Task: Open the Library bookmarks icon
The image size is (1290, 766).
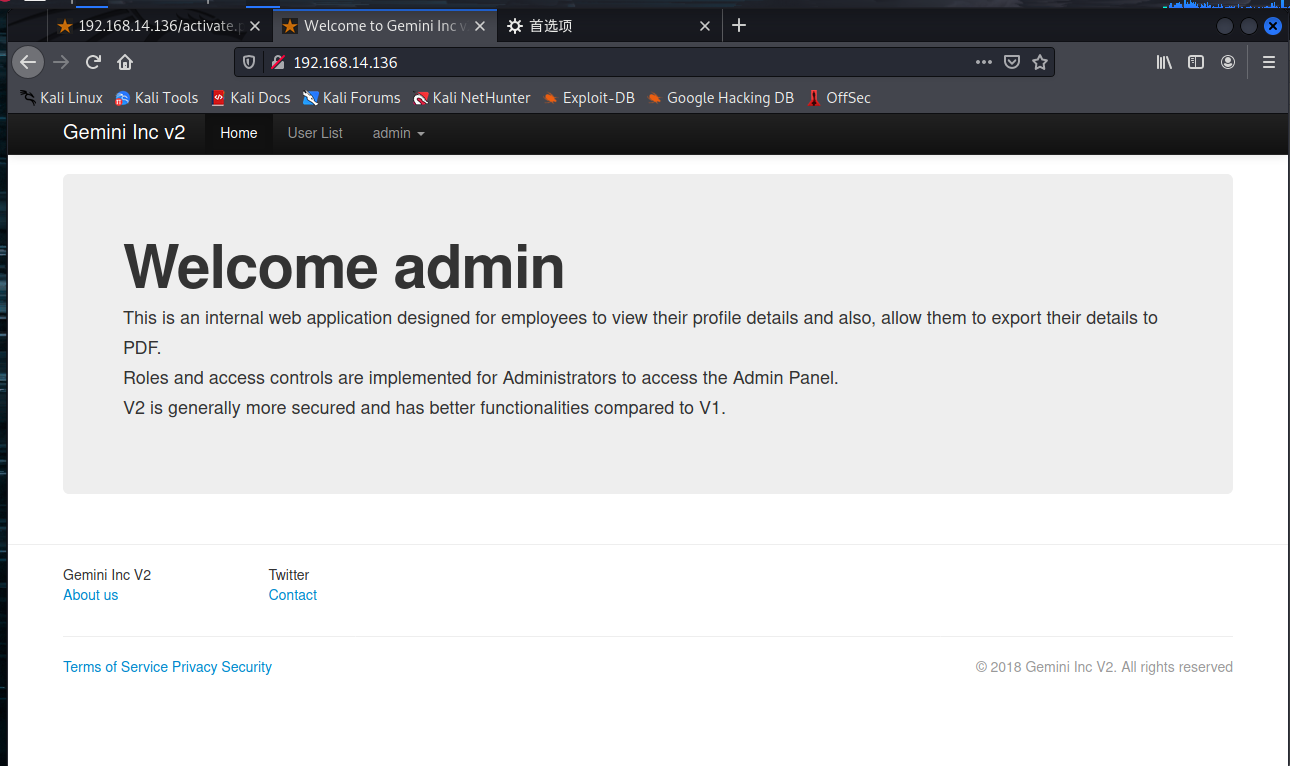Action: click(1164, 62)
